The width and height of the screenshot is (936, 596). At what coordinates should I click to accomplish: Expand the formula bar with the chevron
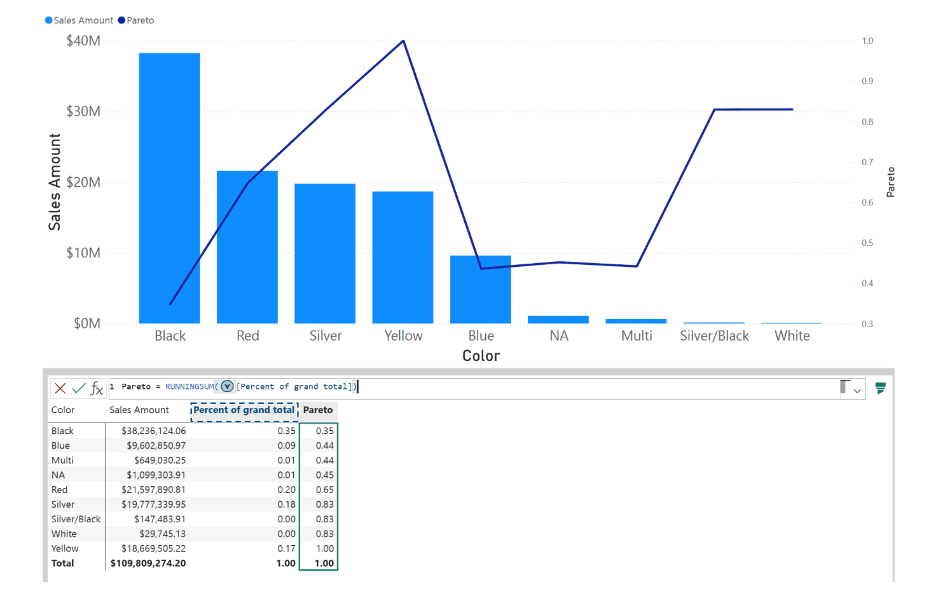point(857,389)
